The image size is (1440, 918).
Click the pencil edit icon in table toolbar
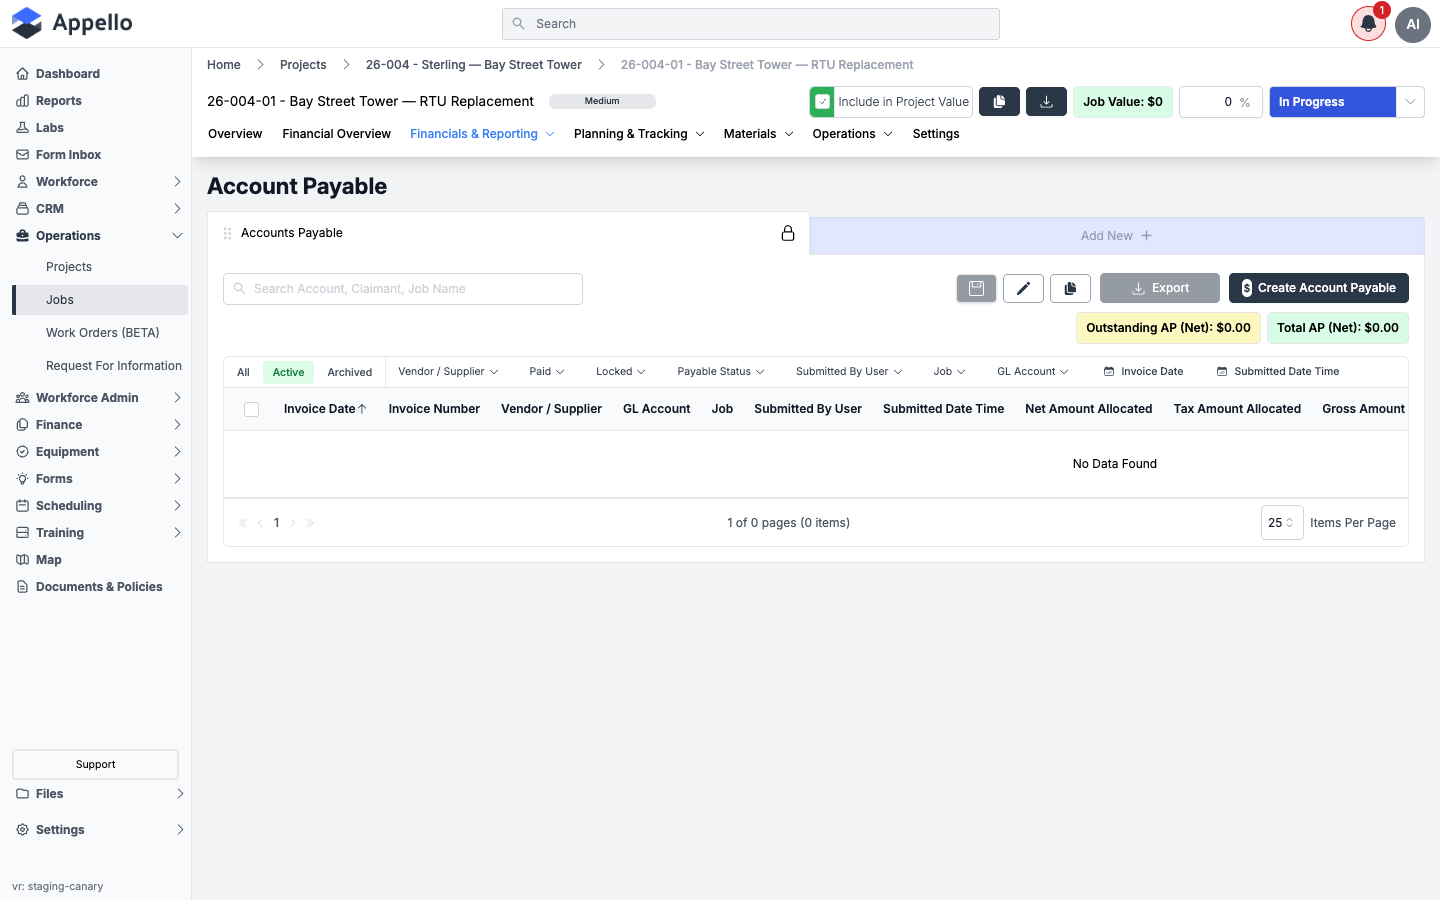[1023, 288]
